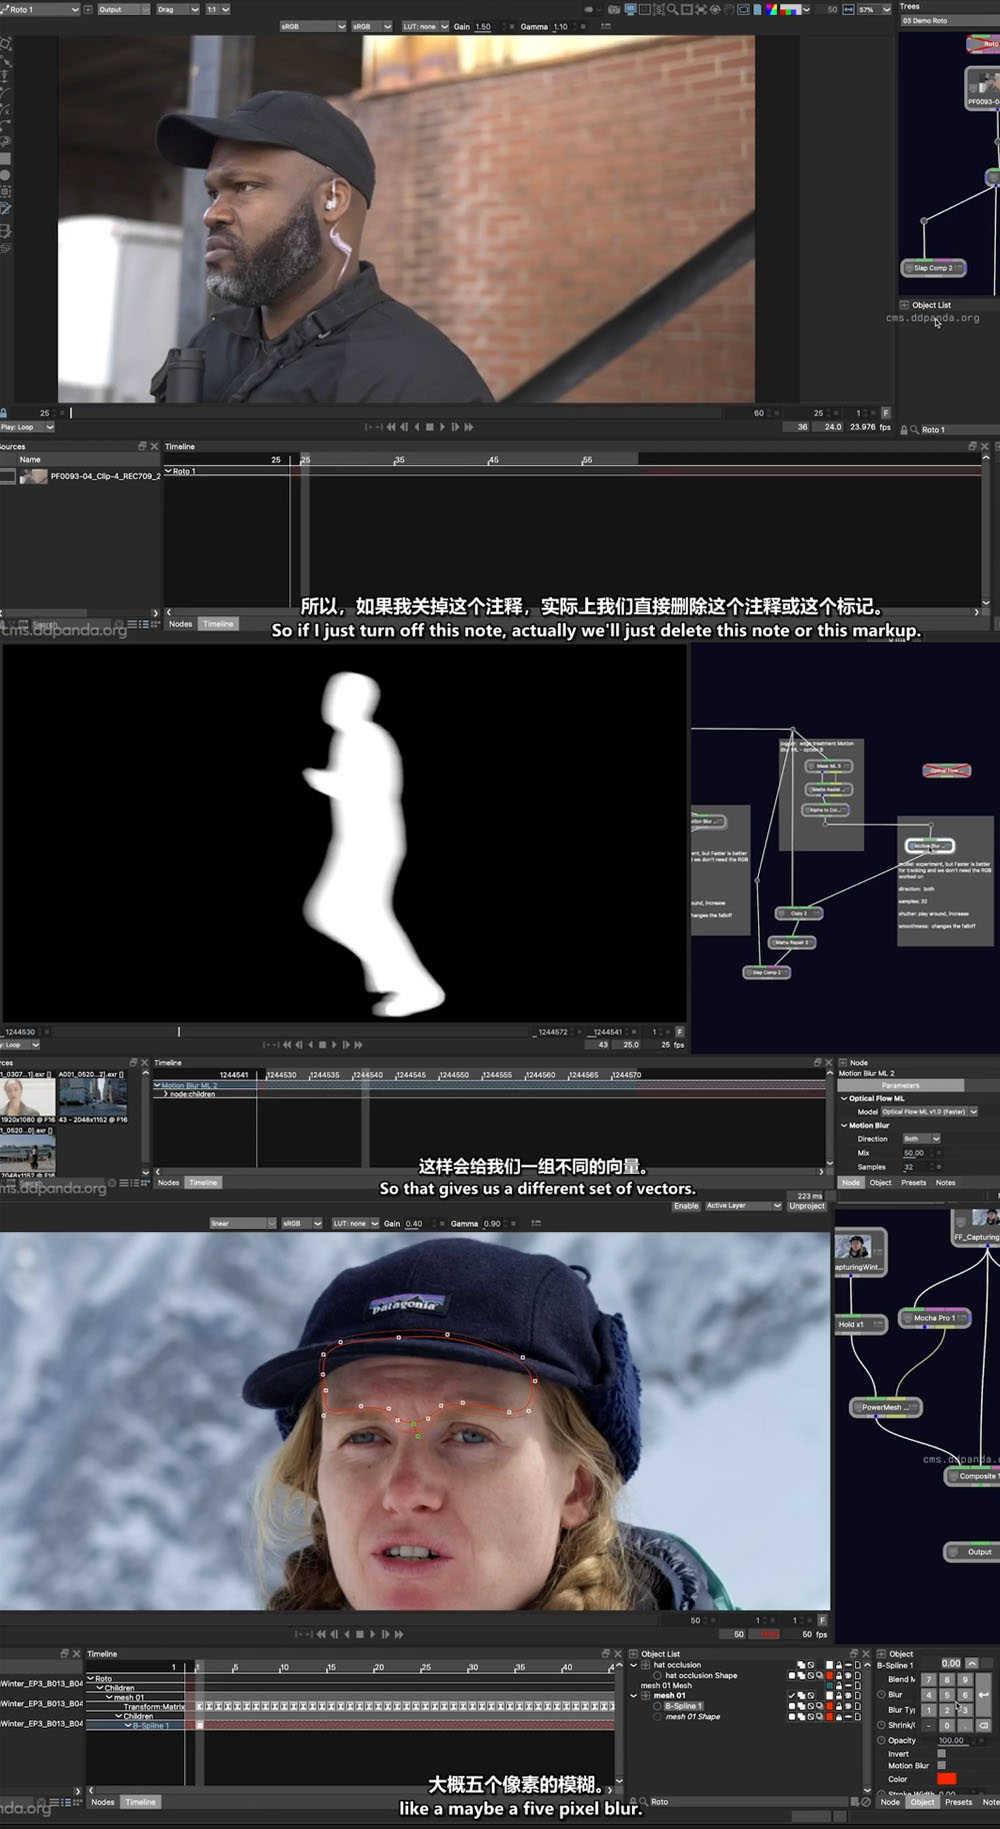Expand the node:children timeline row
Viewport: 1000px width, 1829px height.
point(166,1094)
